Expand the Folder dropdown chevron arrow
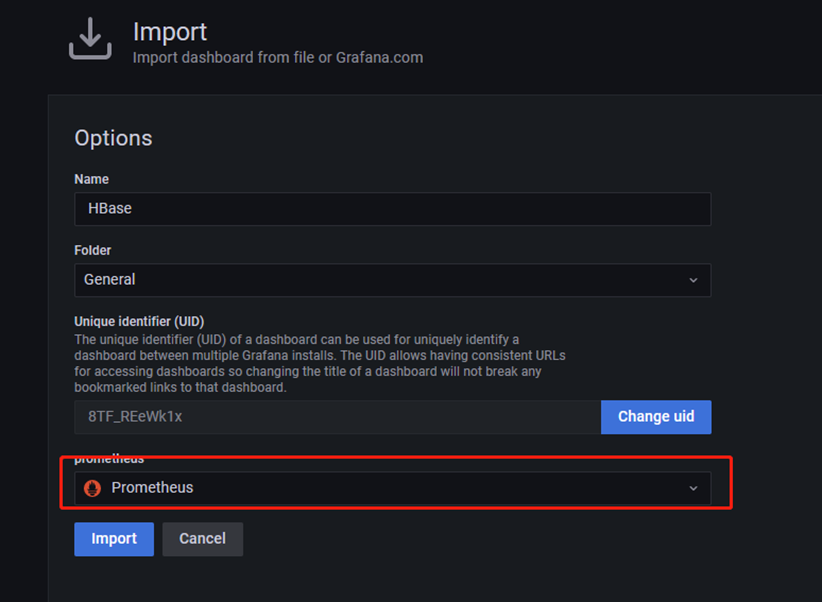822x602 pixels. coord(693,281)
